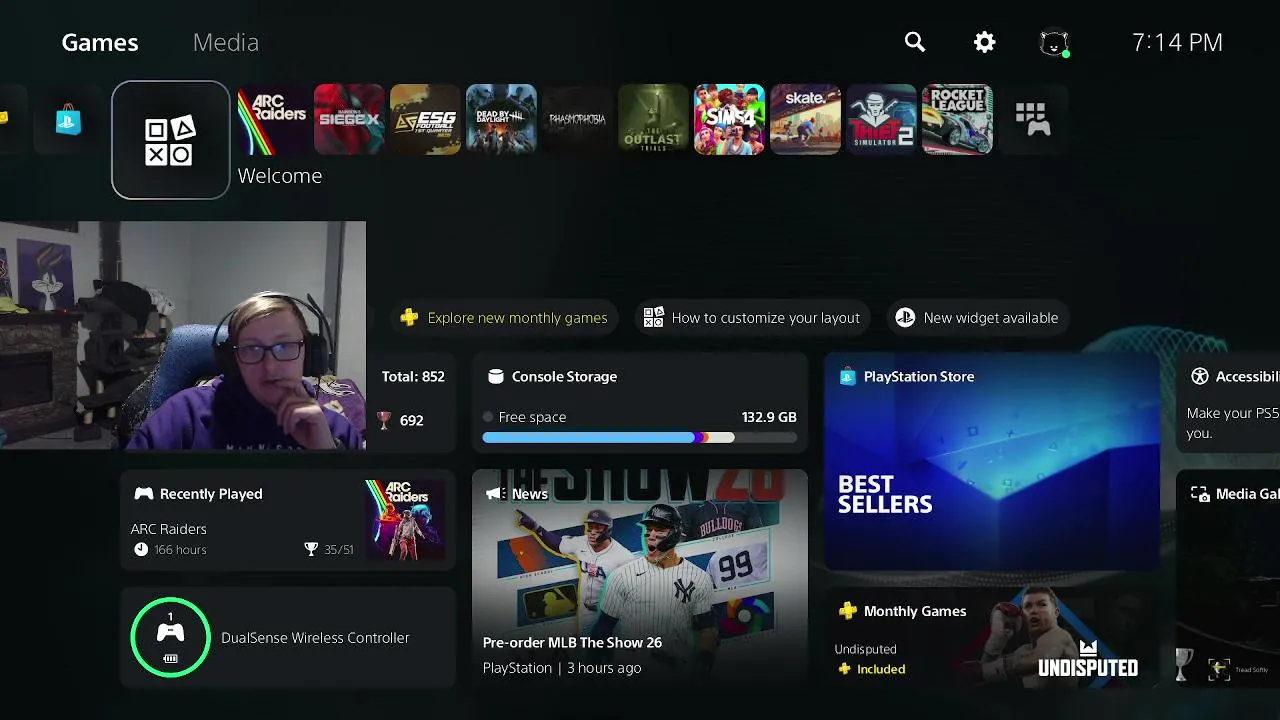Open the Game Library icon
Screen dimensions: 1280x720
tap(1033, 120)
